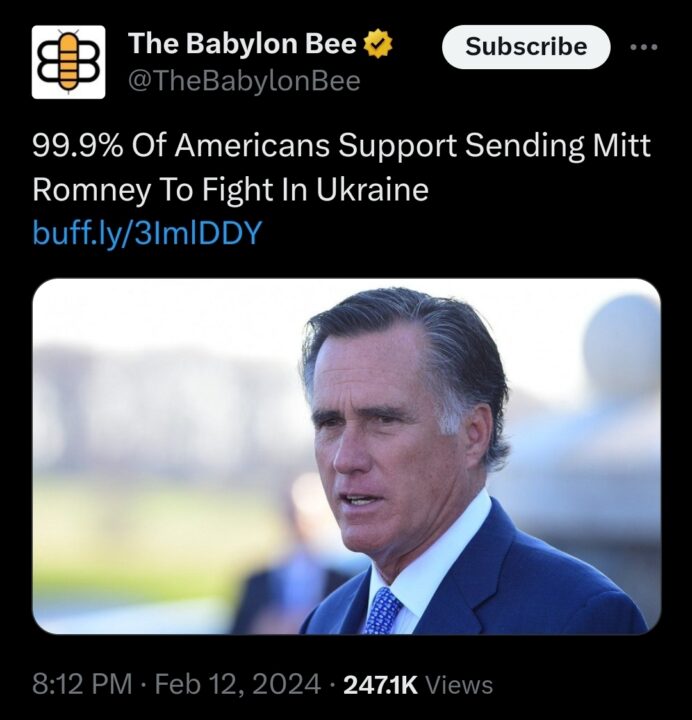The height and width of the screenshot is (720, 692).
Task: Click The Babylon Bee display name
Action: click(x=242, y=45)
